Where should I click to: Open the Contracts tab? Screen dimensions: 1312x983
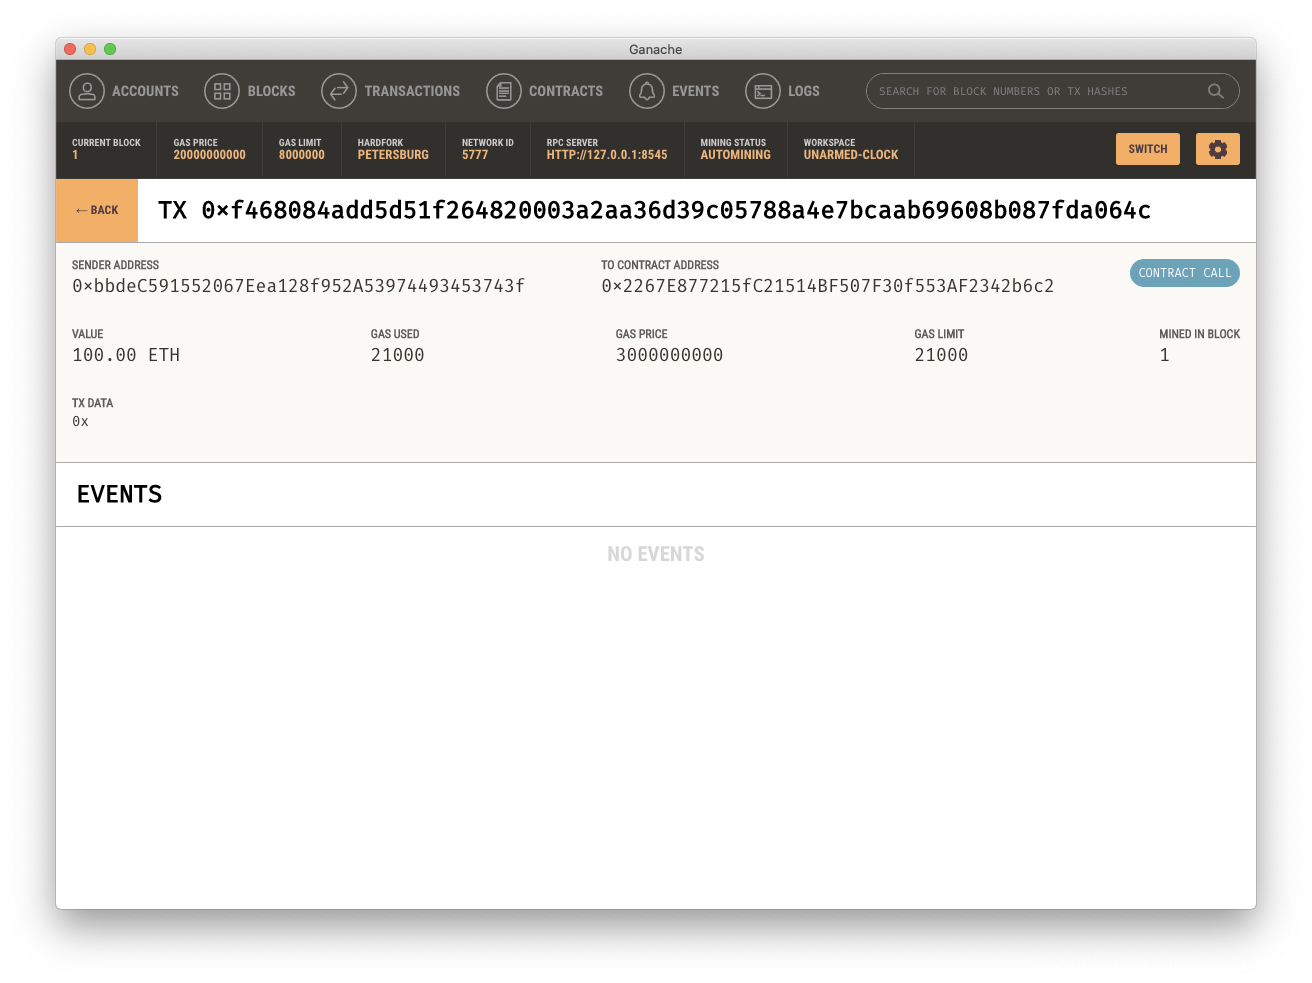pyautogui.click(x=545, y=91)
